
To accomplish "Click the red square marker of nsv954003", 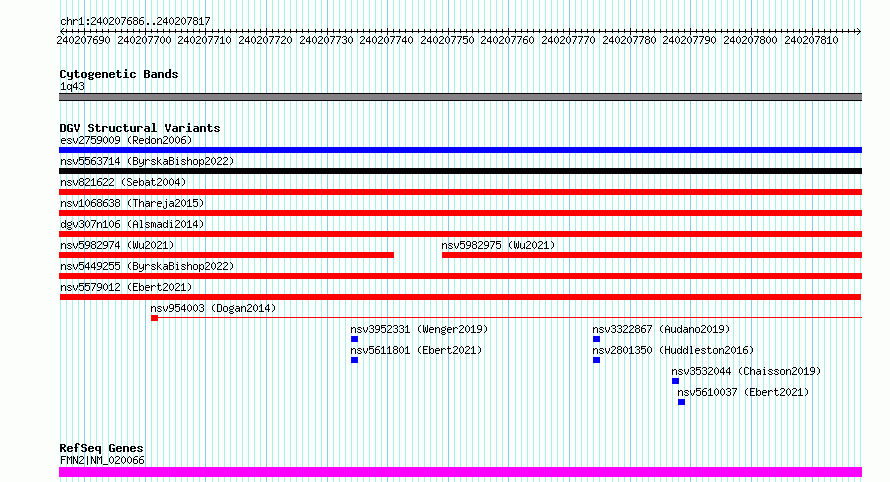I will pos(154,318).
